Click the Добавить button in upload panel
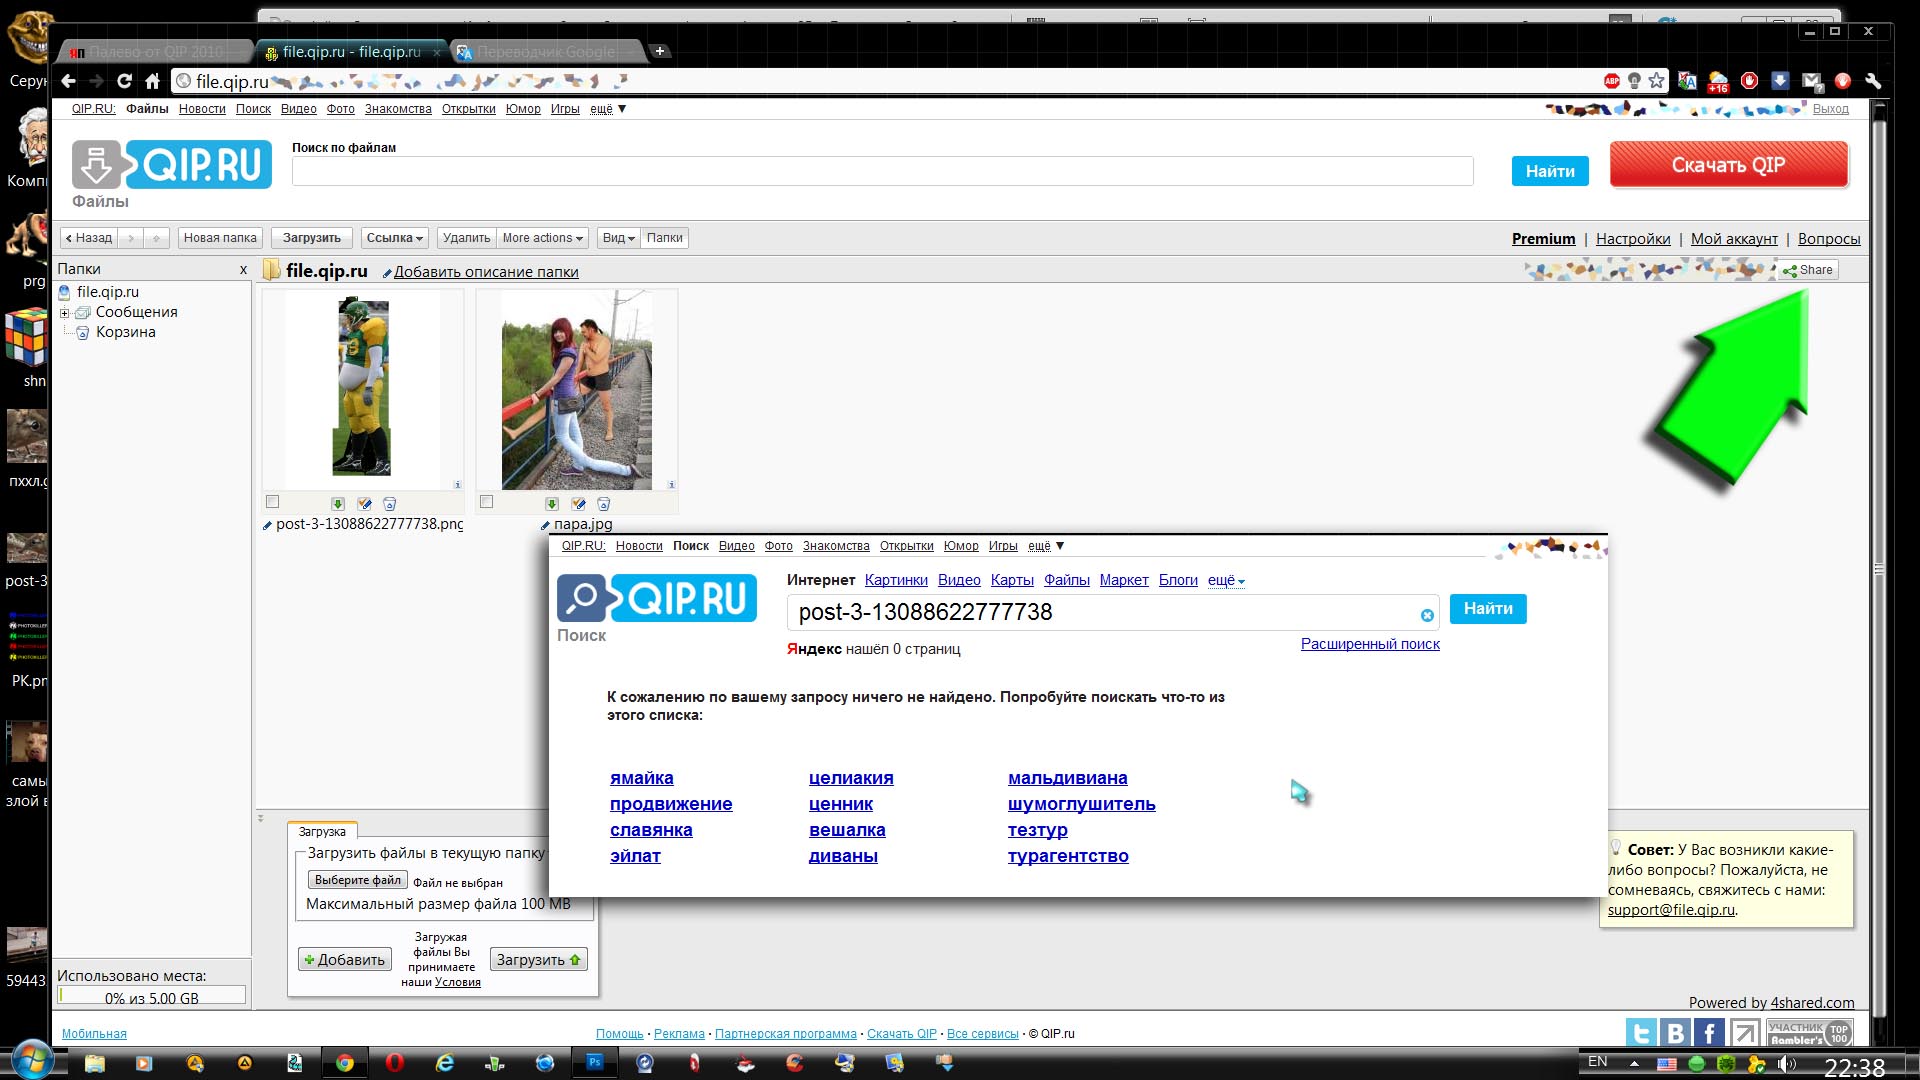The height and width of the screenshot is (1080, 1920). [344, 960]
